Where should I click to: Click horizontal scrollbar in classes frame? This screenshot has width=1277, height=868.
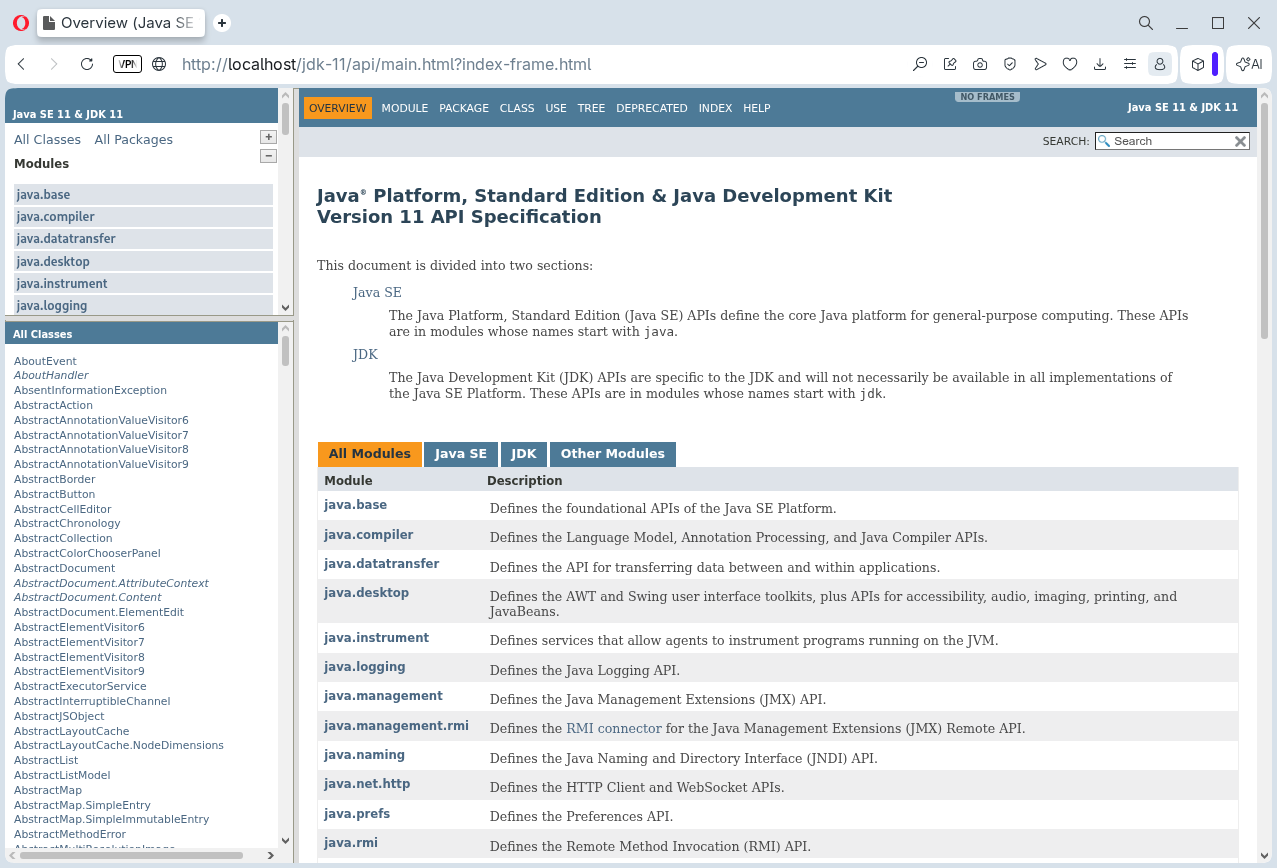(x=131, y=856)
